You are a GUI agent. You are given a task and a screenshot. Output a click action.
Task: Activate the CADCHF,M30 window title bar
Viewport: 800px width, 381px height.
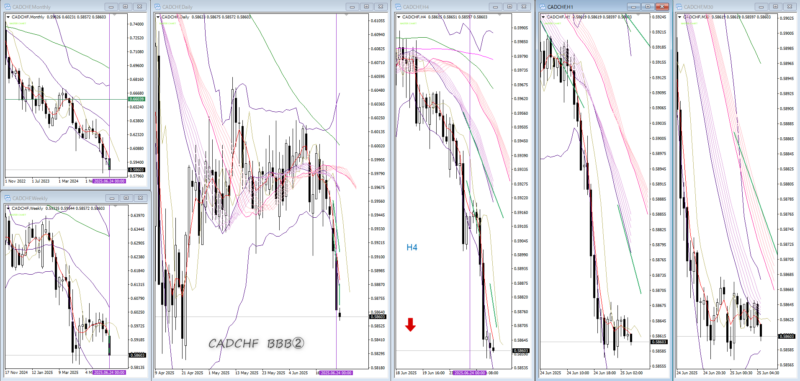736,7
